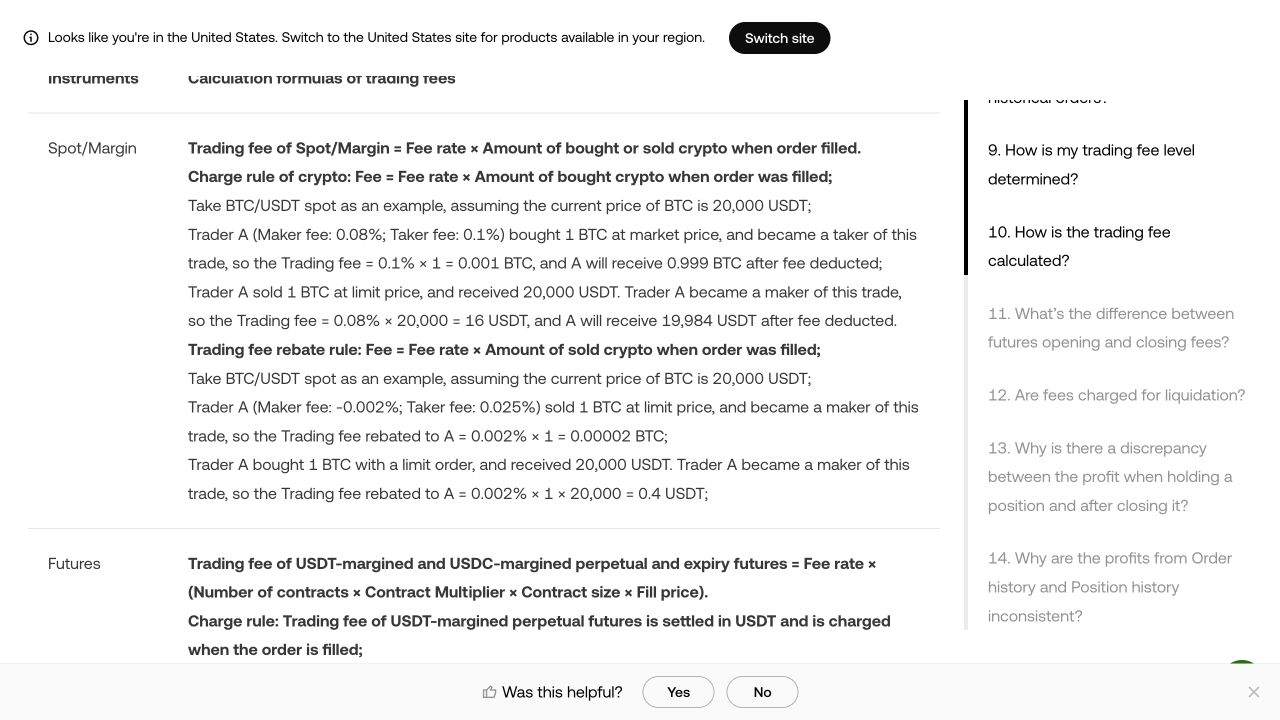The width and height of the screenshot is (1280, 720).
Task: Click the Trading fee rebate rule heading
Action: pyautogui.click(x=504, y=350)
